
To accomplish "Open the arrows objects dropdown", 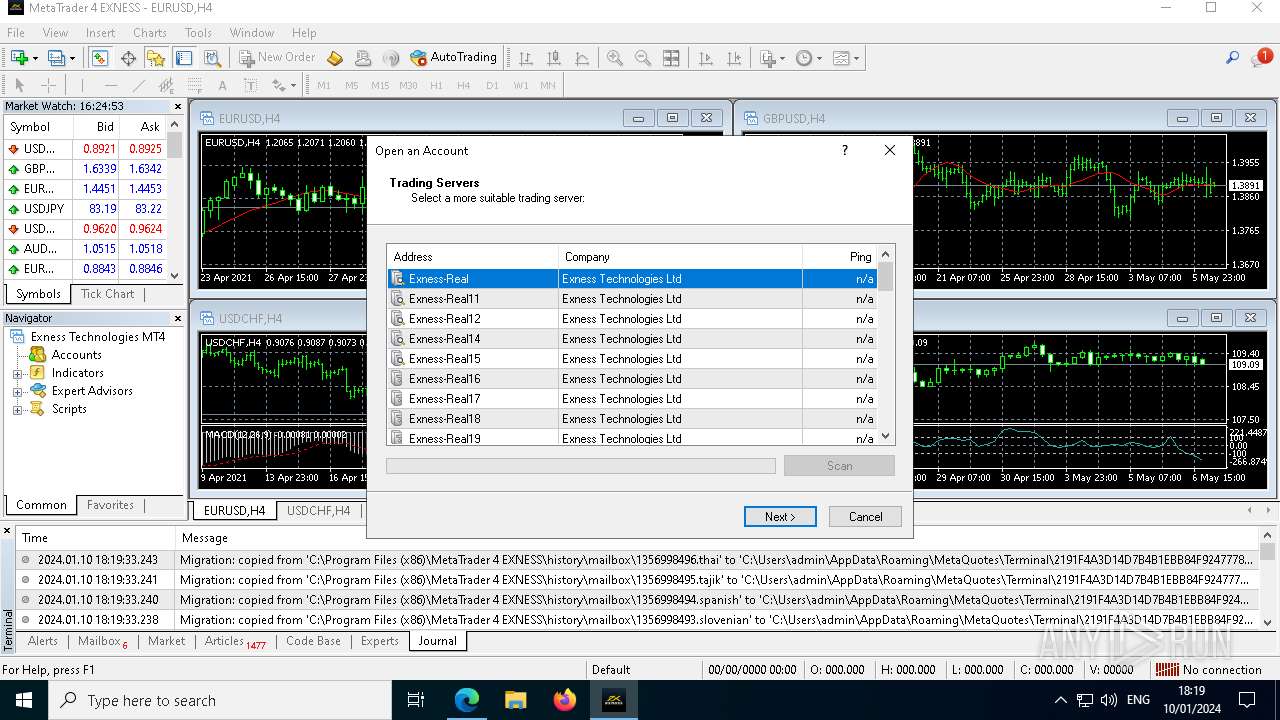I will 283,85.
